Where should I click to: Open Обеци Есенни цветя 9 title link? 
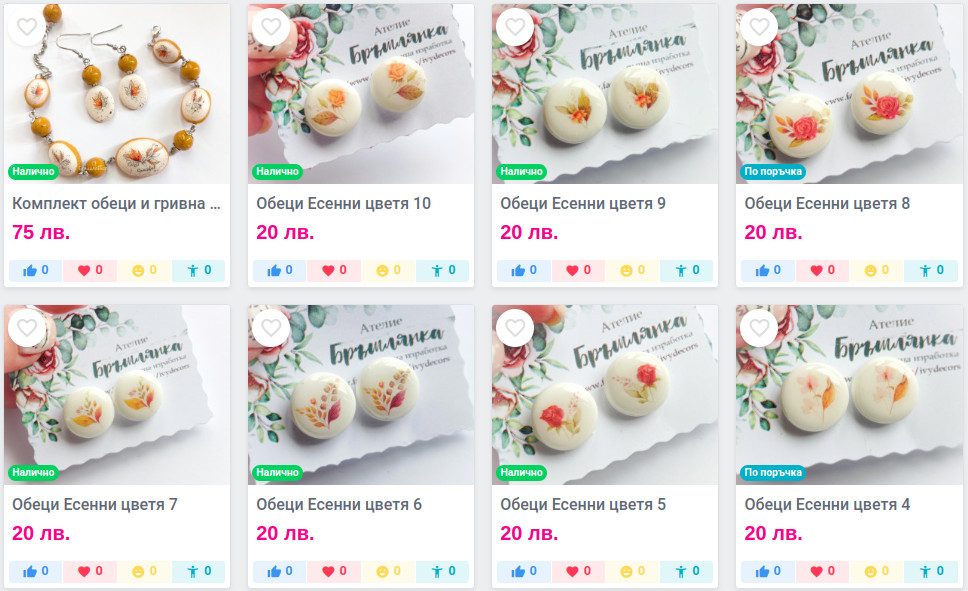coord(583,203)
